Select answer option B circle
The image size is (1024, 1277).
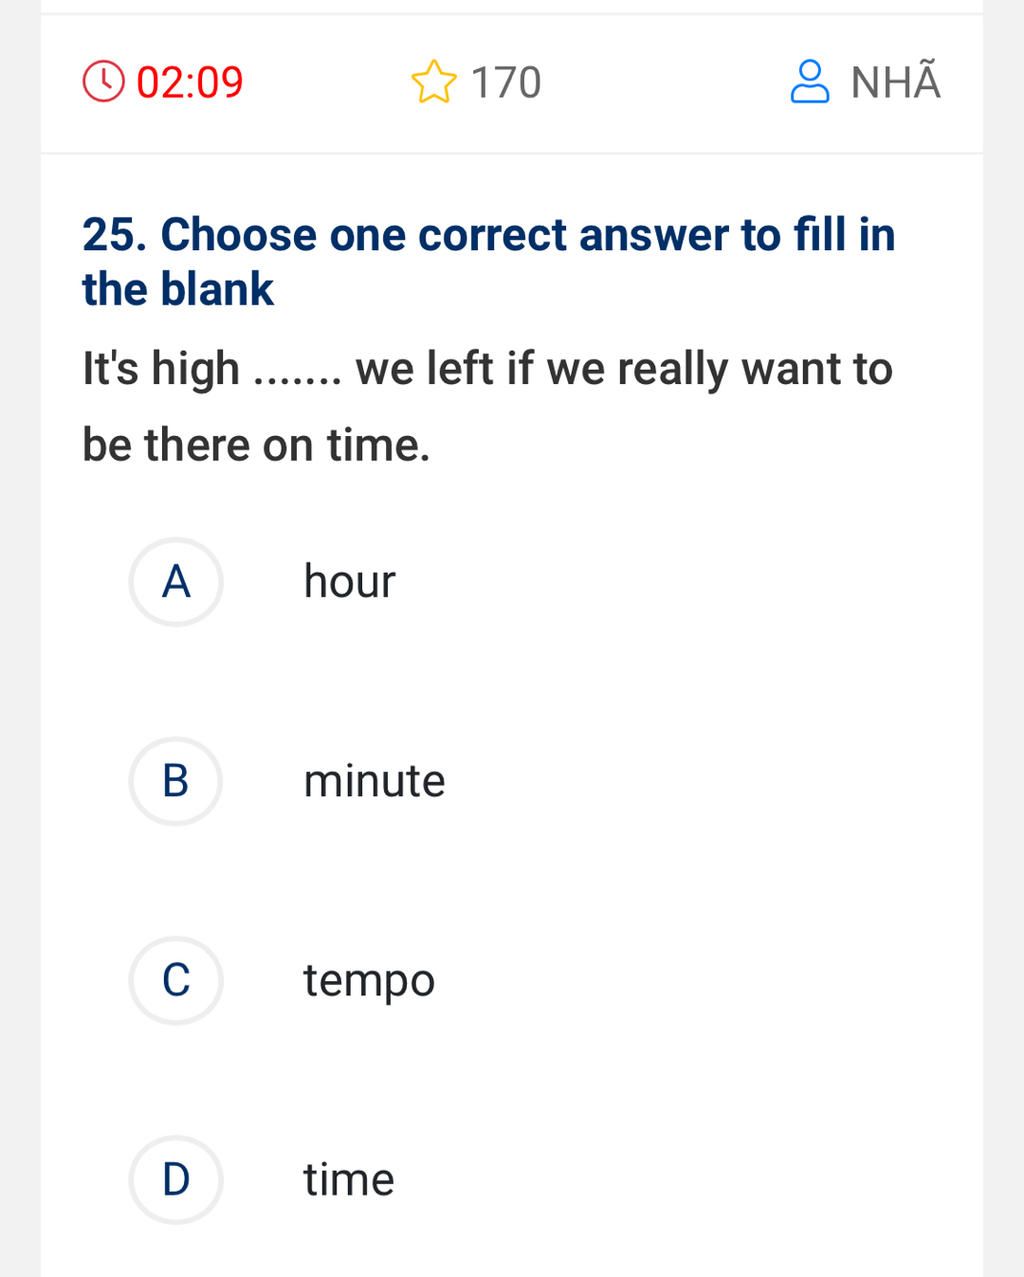pyautogui.click(x=175, y=781)
